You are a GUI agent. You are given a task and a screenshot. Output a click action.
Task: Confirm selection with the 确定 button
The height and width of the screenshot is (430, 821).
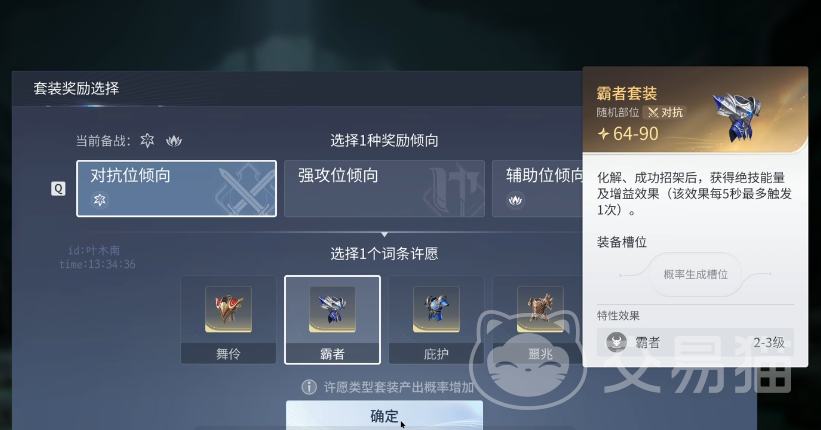384,415
